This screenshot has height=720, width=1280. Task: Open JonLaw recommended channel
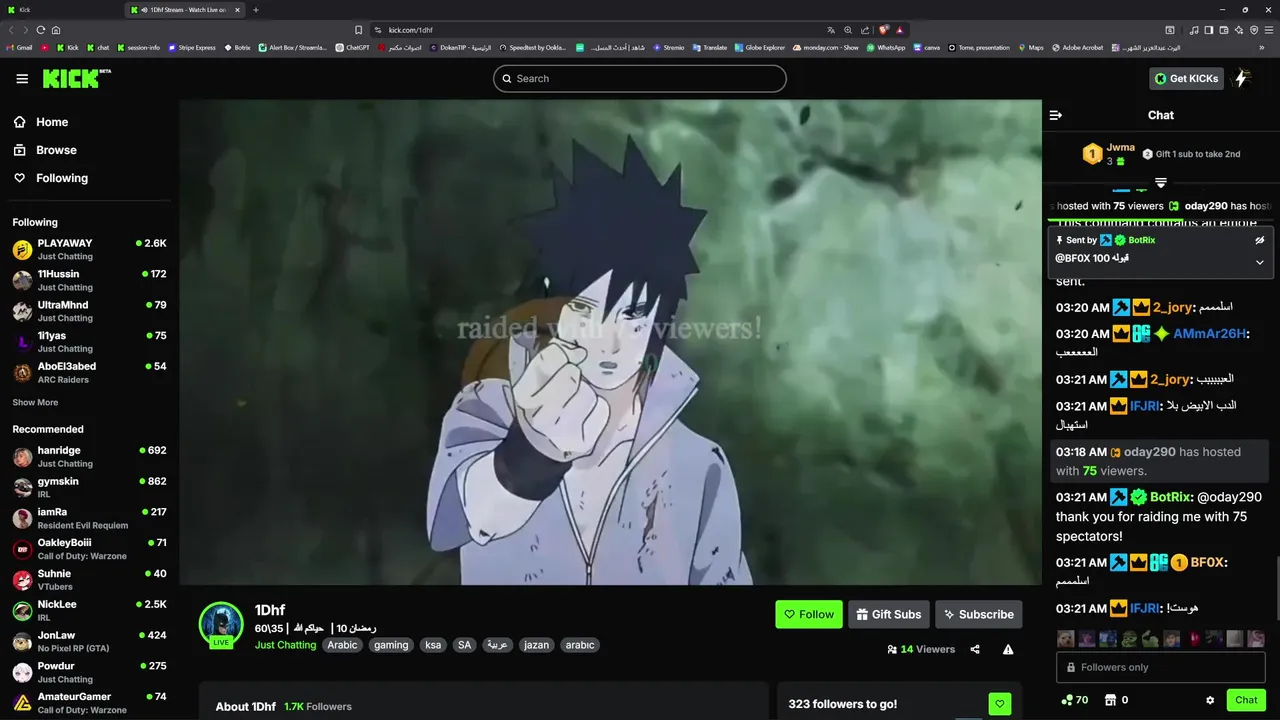pyautogui.click(x=89, y=642)
